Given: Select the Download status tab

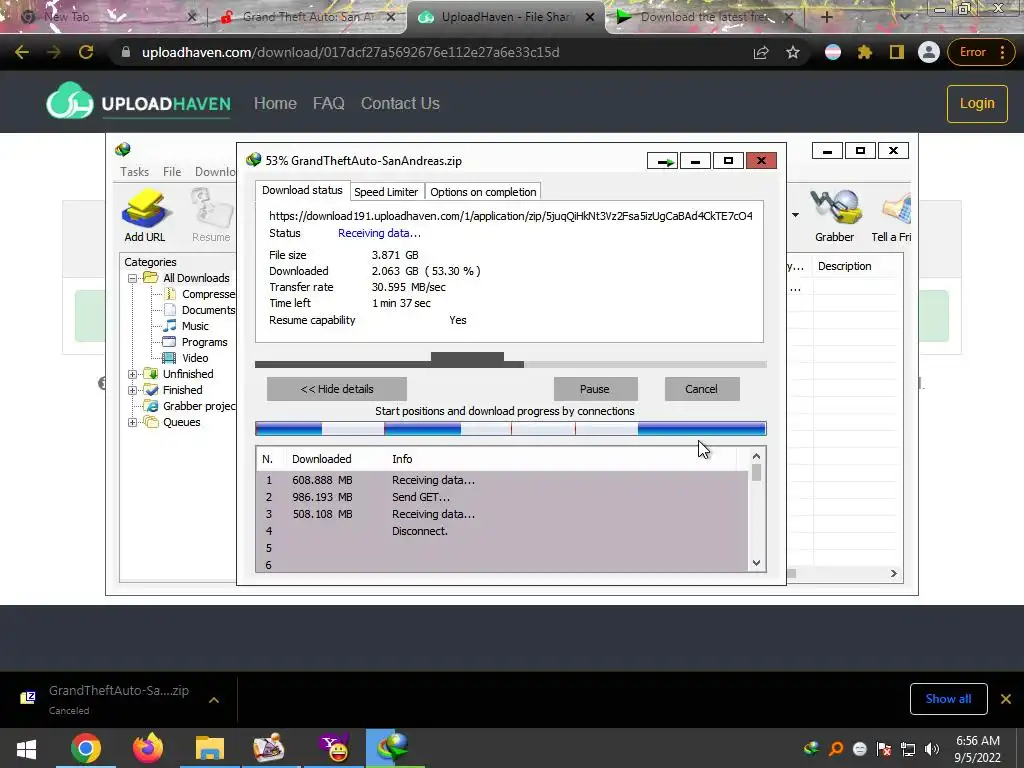Looking at the screenshot, I should pos(302,190).
